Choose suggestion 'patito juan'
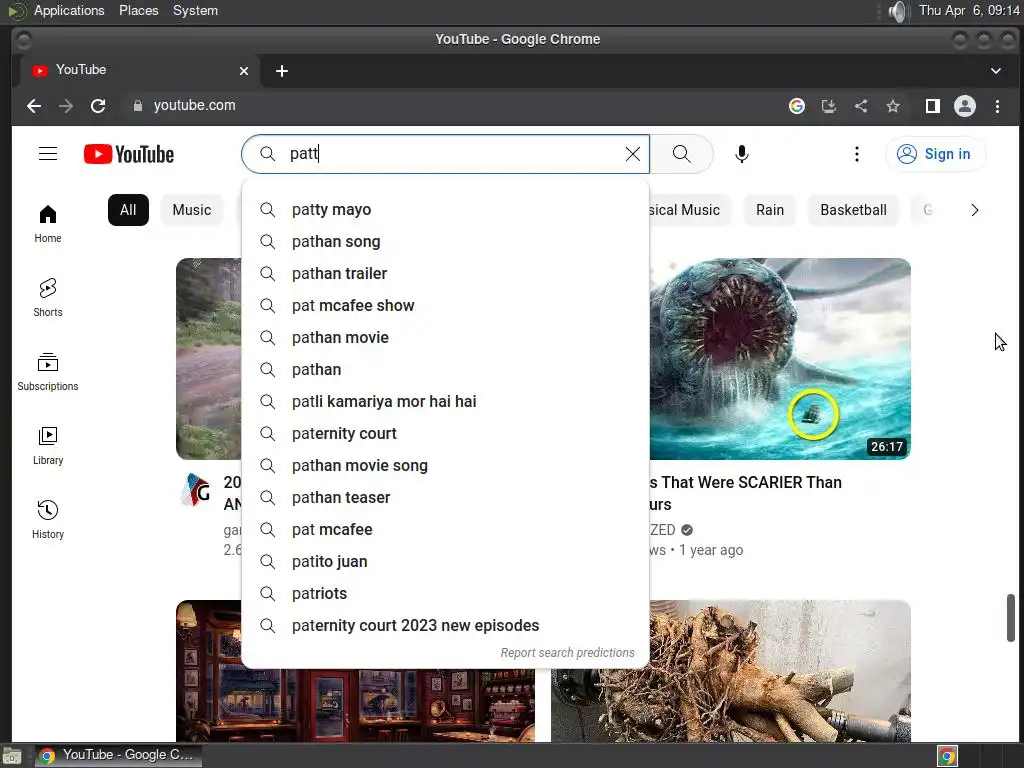Image resolution: width=1024 pixels, height=768 pixels. (445, 562)
